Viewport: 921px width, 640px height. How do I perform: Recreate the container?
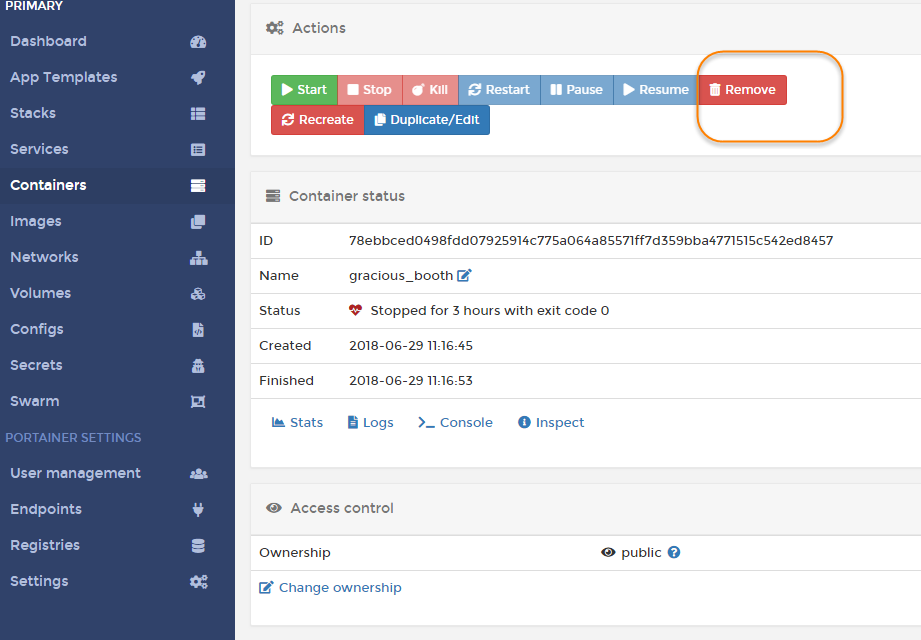pos(317,120)
